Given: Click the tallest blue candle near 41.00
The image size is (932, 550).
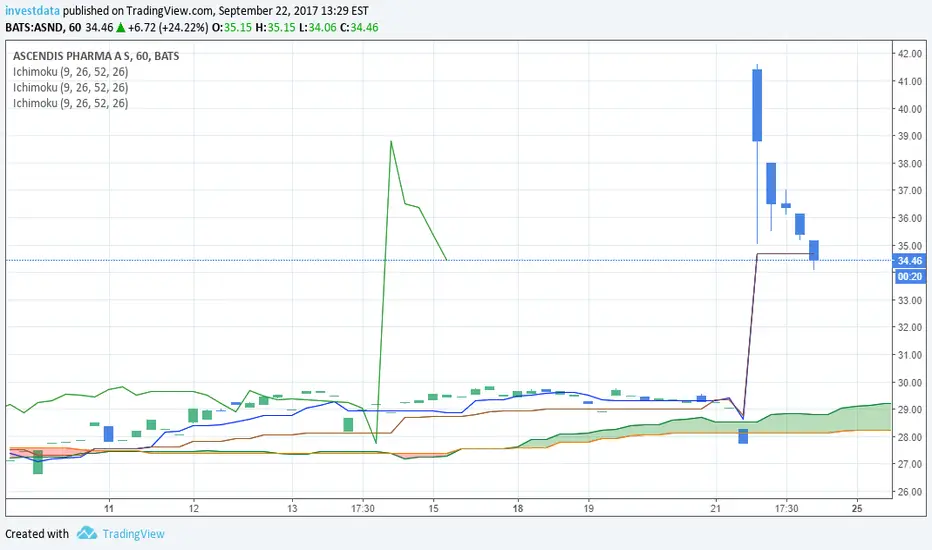Looking at the screenshot, I should 757,105.
